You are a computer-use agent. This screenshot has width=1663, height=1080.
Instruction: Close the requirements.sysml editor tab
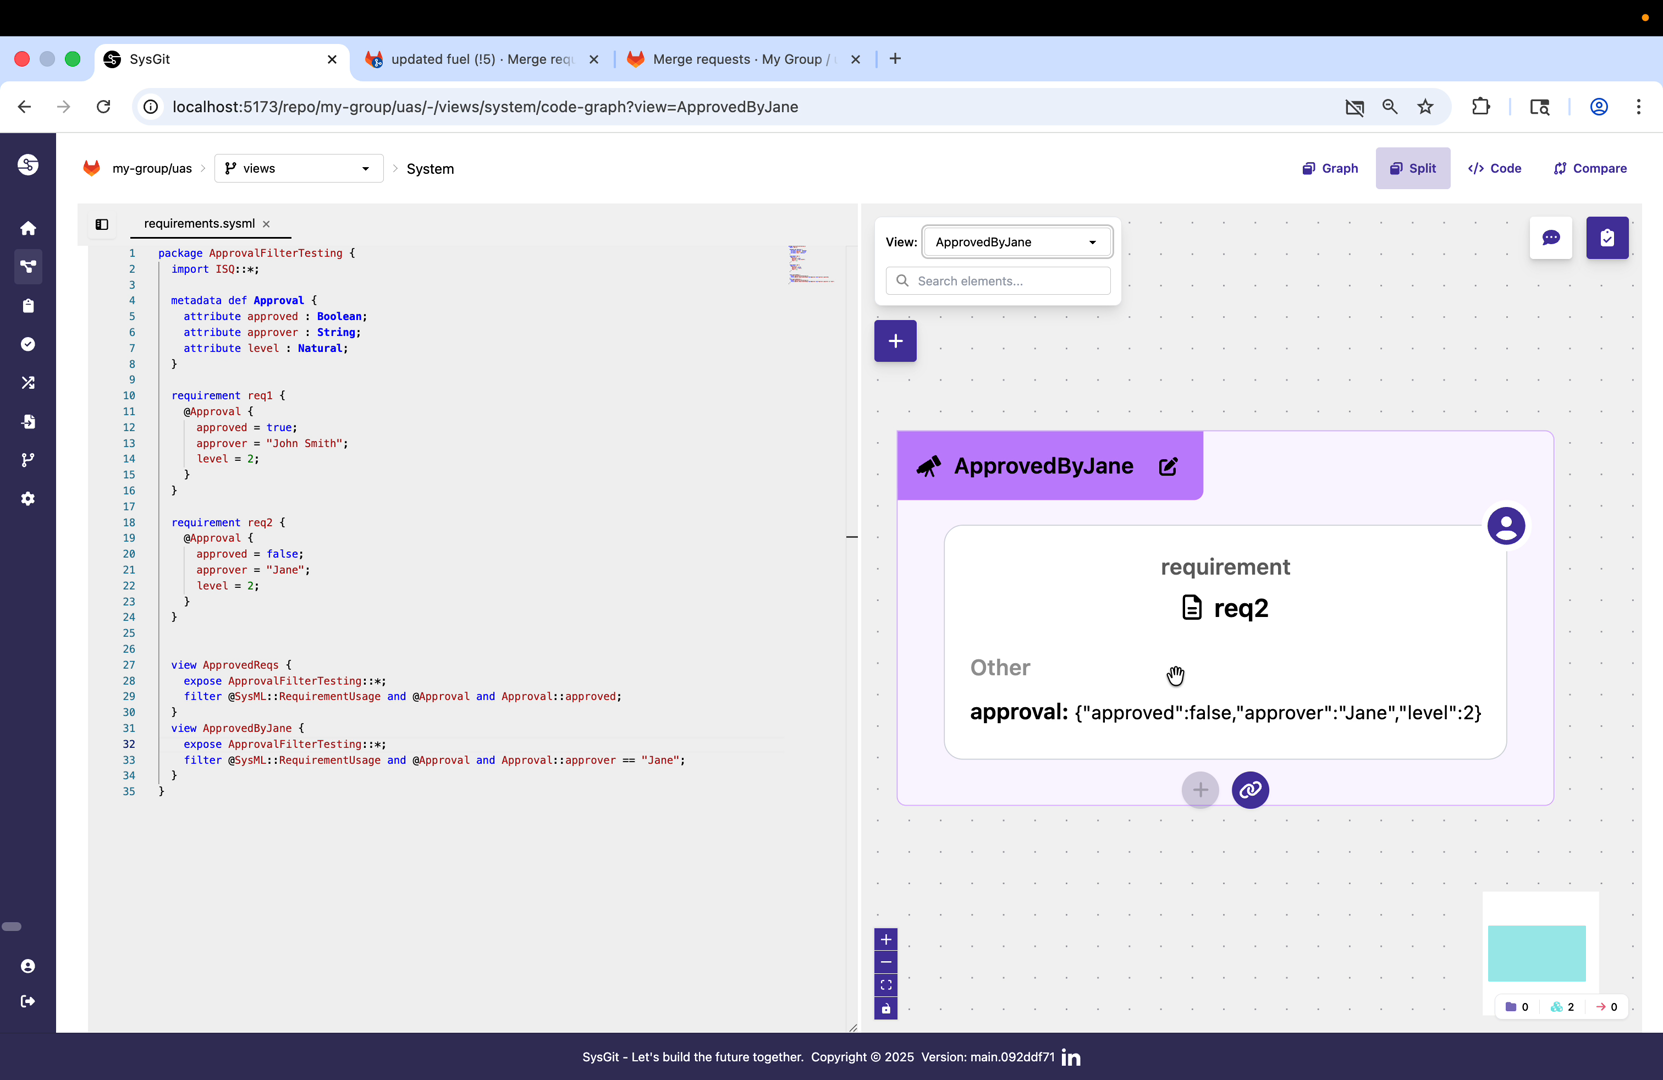pos(266,224)
